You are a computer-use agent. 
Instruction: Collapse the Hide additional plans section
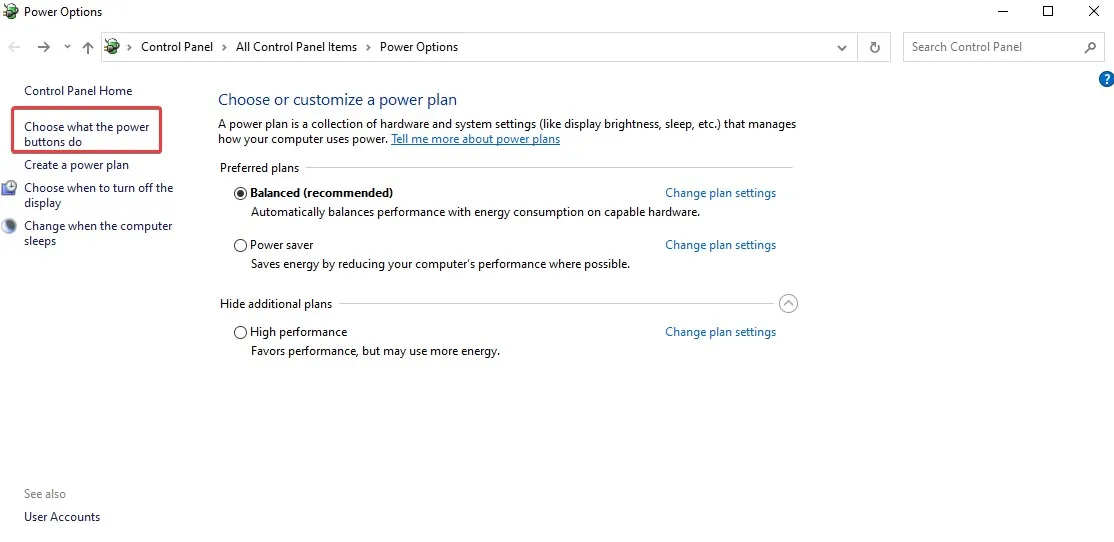pyautogui.click(x=787, y=304)
